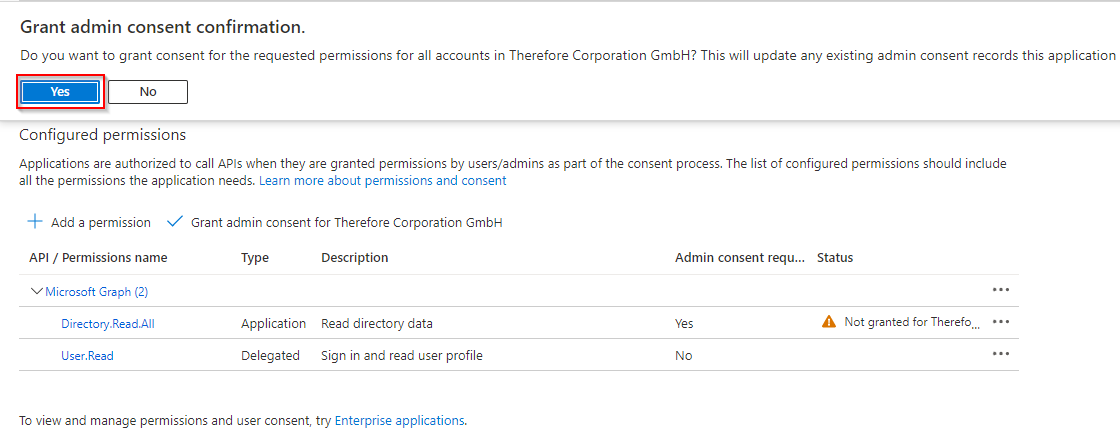Open the Directory.Read.All permission
The height and width of the screenshot is (441, 1120).
[108, 324]
